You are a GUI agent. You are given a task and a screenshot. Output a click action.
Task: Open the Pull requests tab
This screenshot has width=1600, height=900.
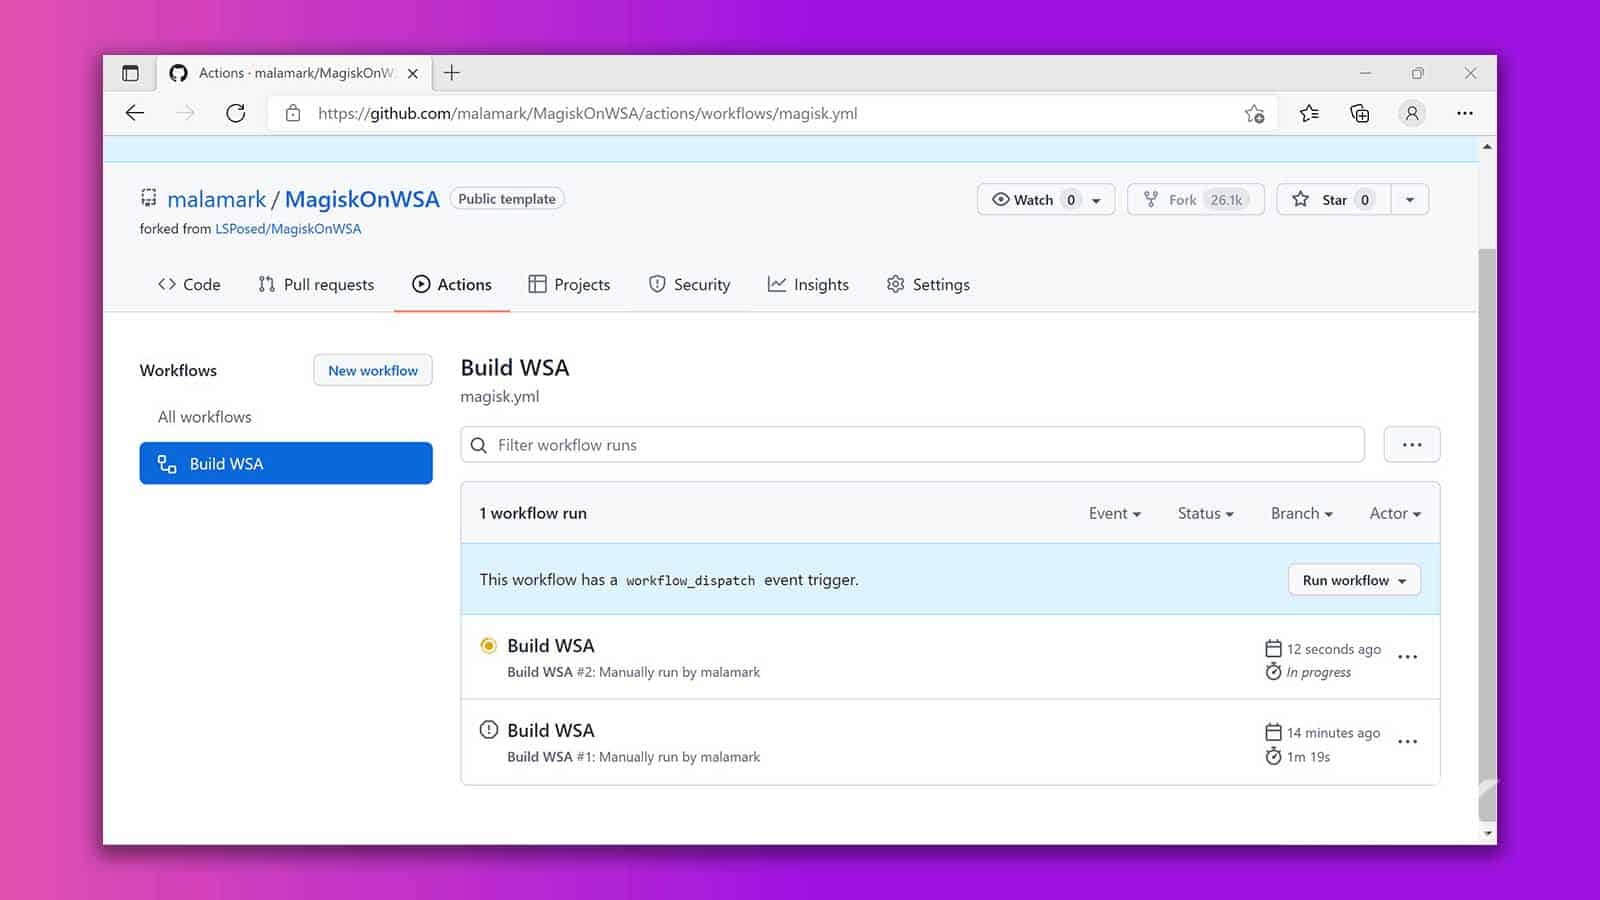tap(316, 285)
